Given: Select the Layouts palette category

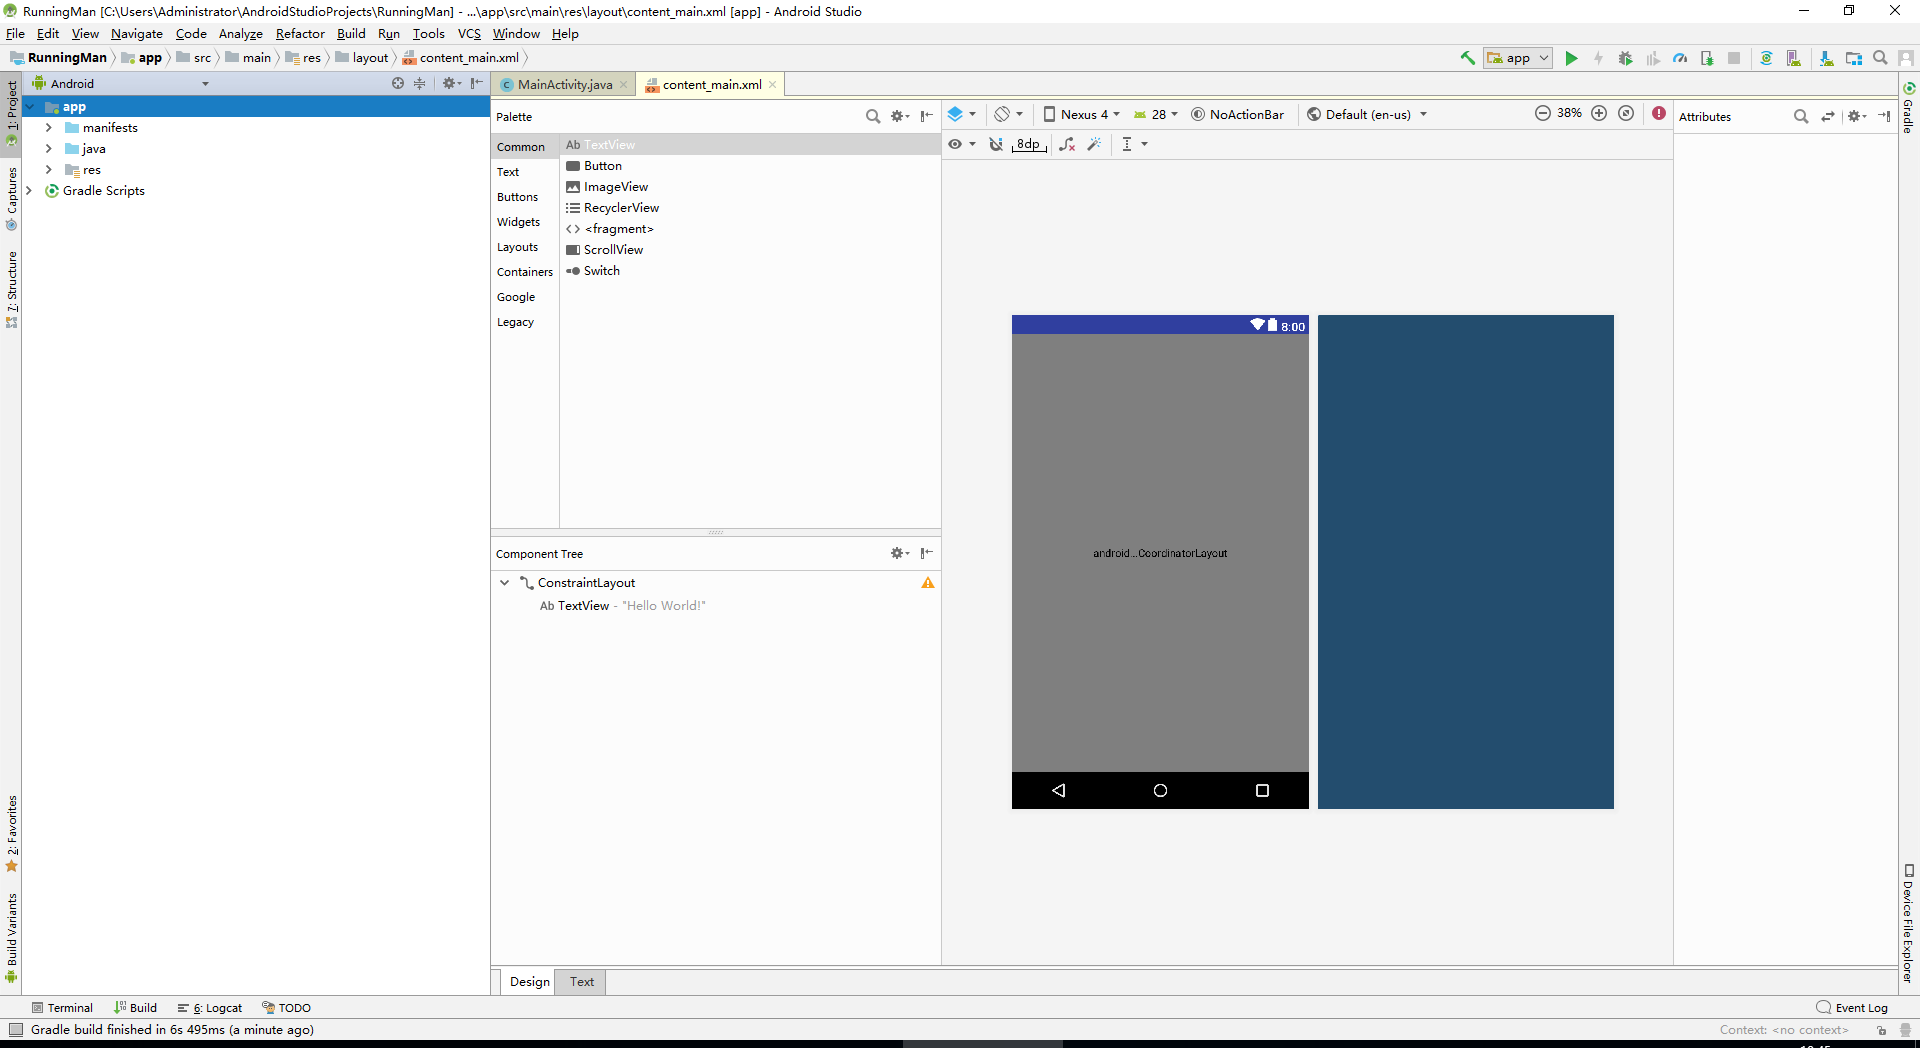Looking at the screenshot, I should pyautogui.click(x=517, y=247).
